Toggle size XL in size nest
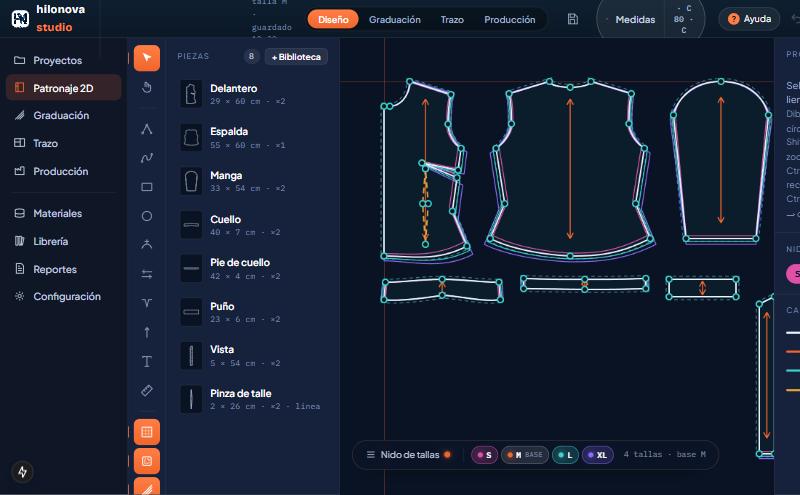Image resolution: width=800 pixels, height=495 pixels. pos(597,455)
